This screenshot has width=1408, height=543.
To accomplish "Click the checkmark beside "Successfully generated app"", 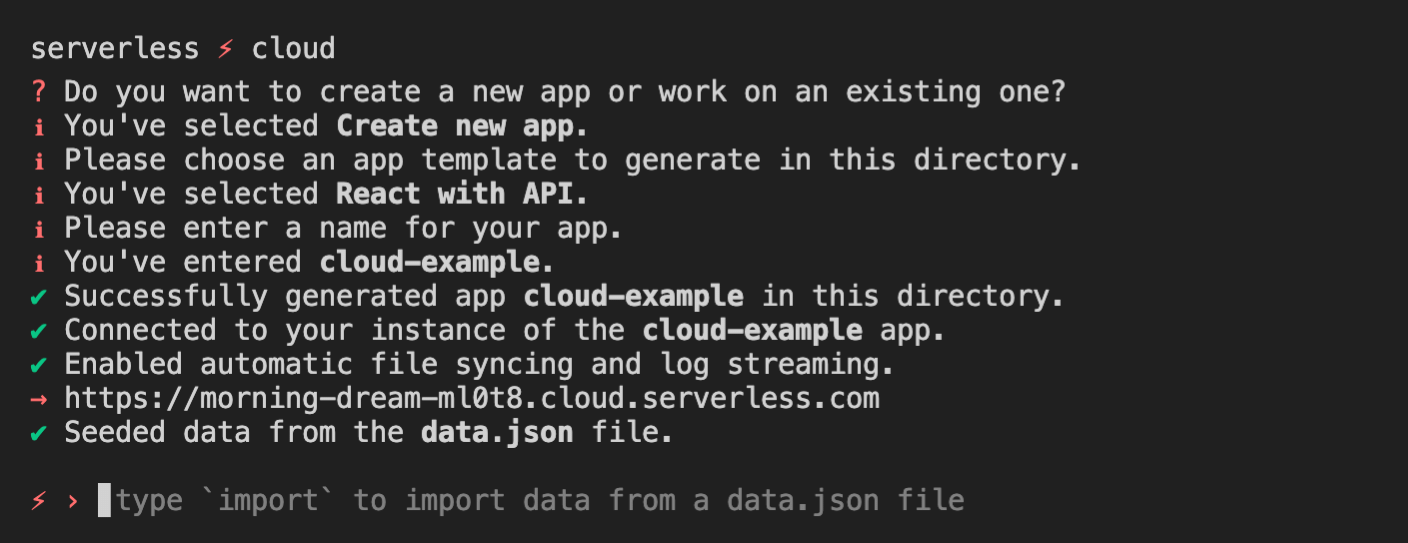I will 39,297.
